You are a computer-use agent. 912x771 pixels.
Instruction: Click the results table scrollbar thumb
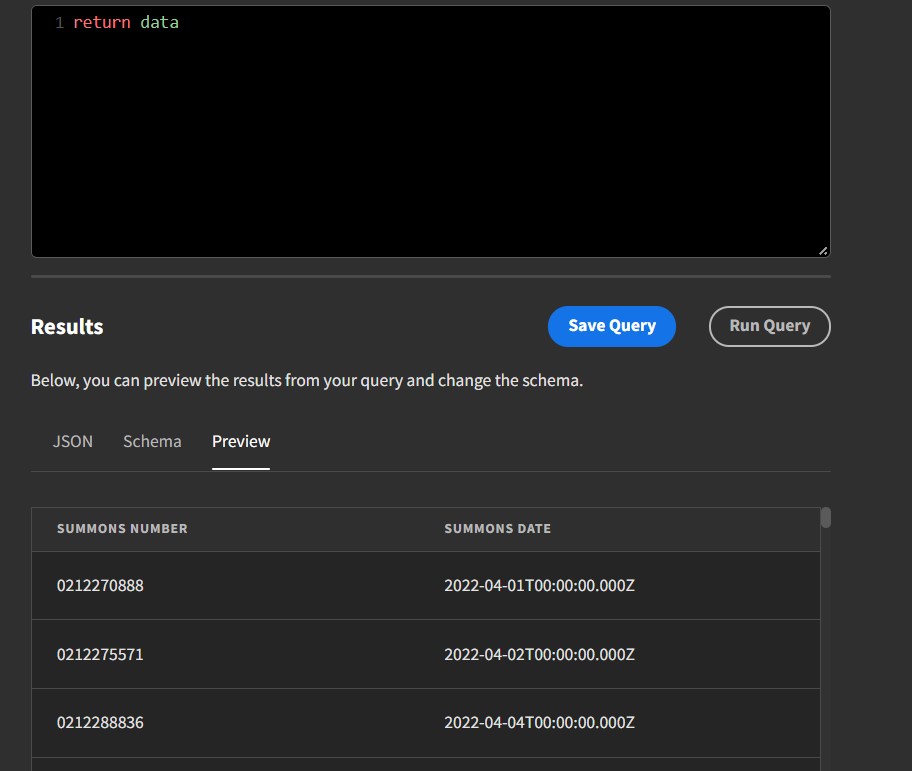click(825, 517)
